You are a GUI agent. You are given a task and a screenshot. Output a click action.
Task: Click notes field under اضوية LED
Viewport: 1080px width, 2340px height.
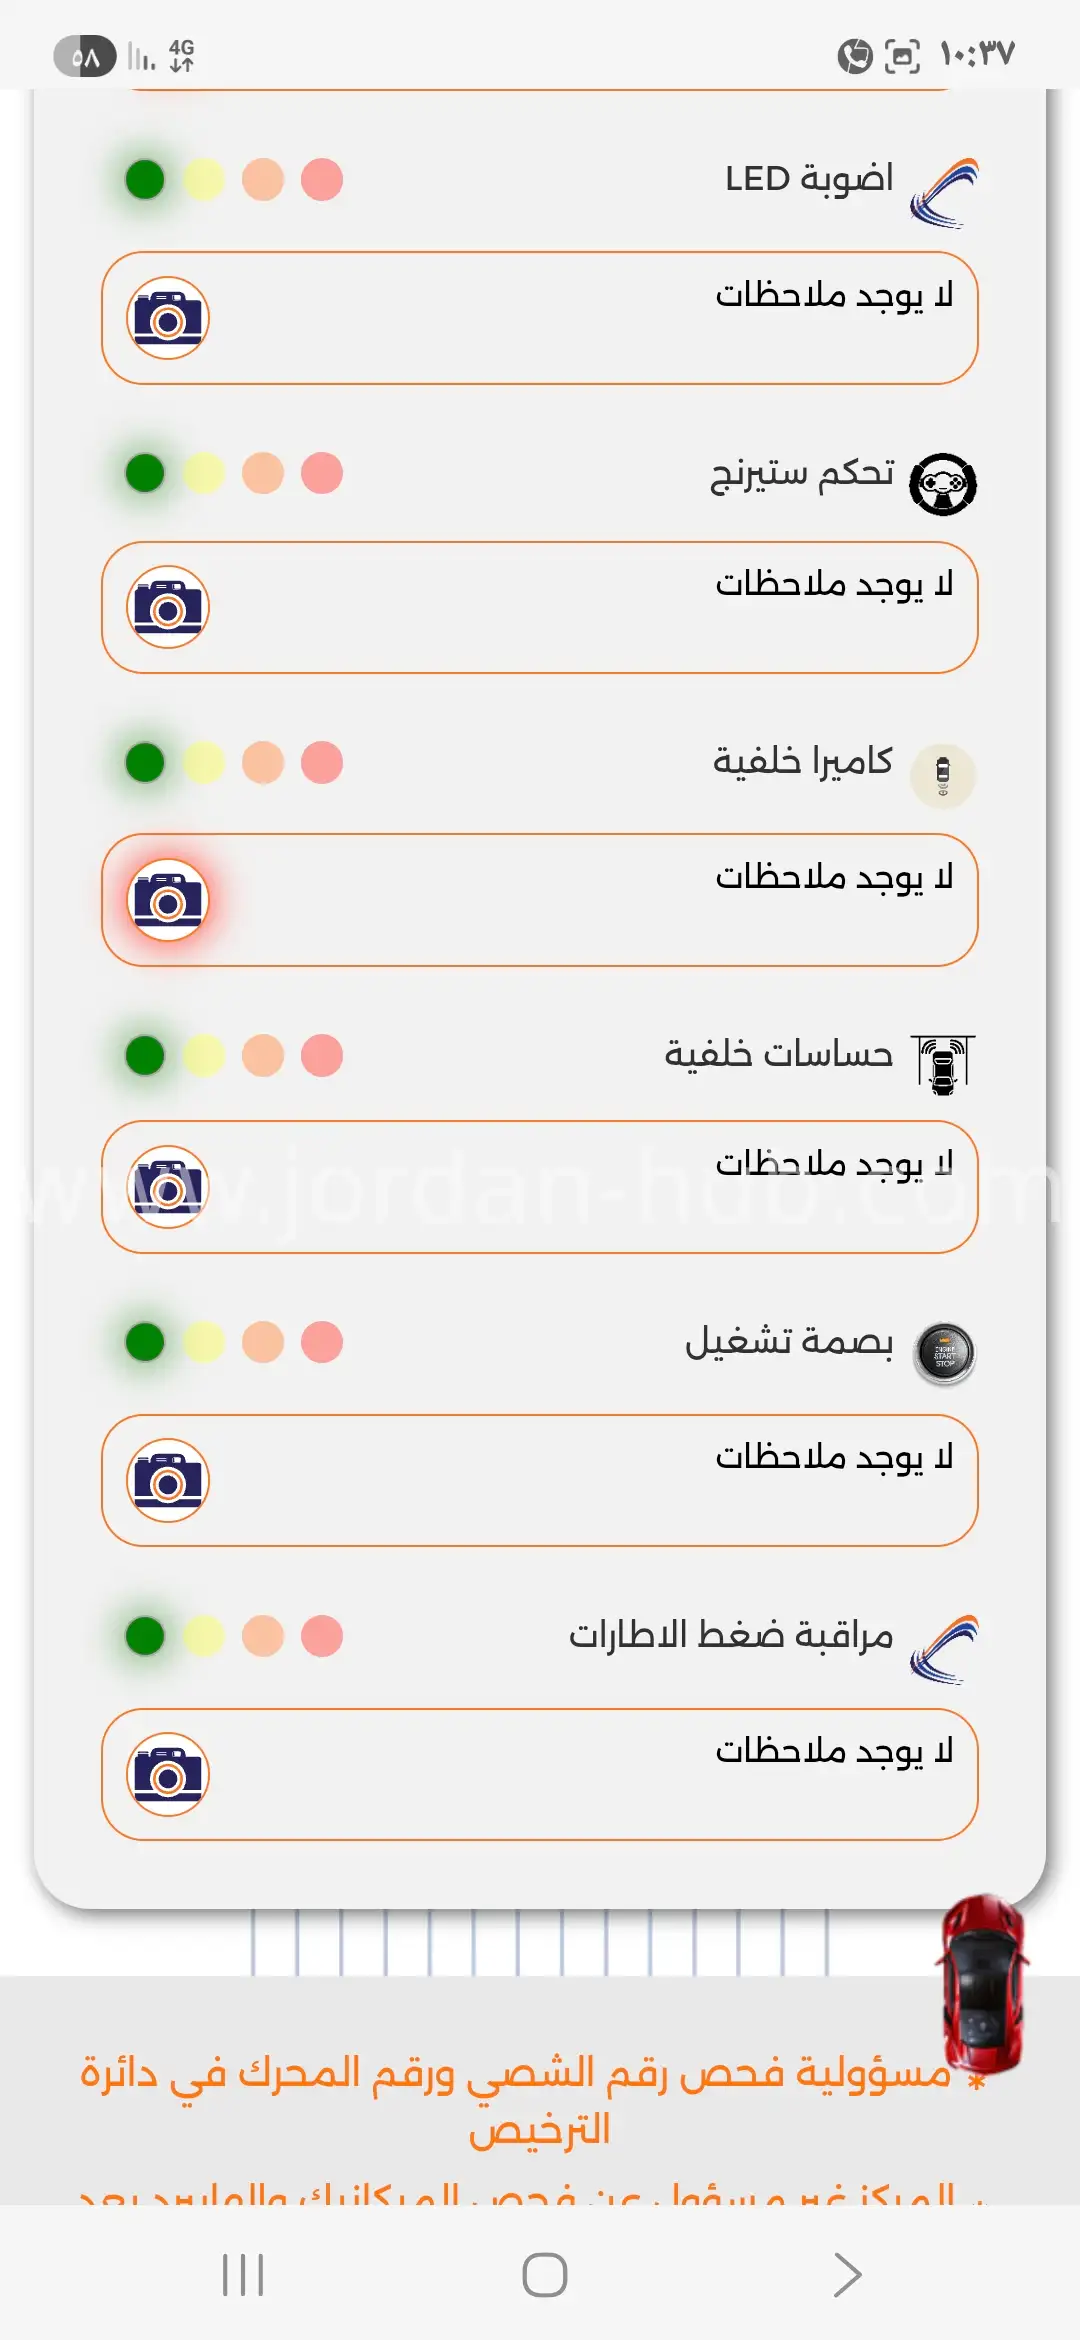540,318
